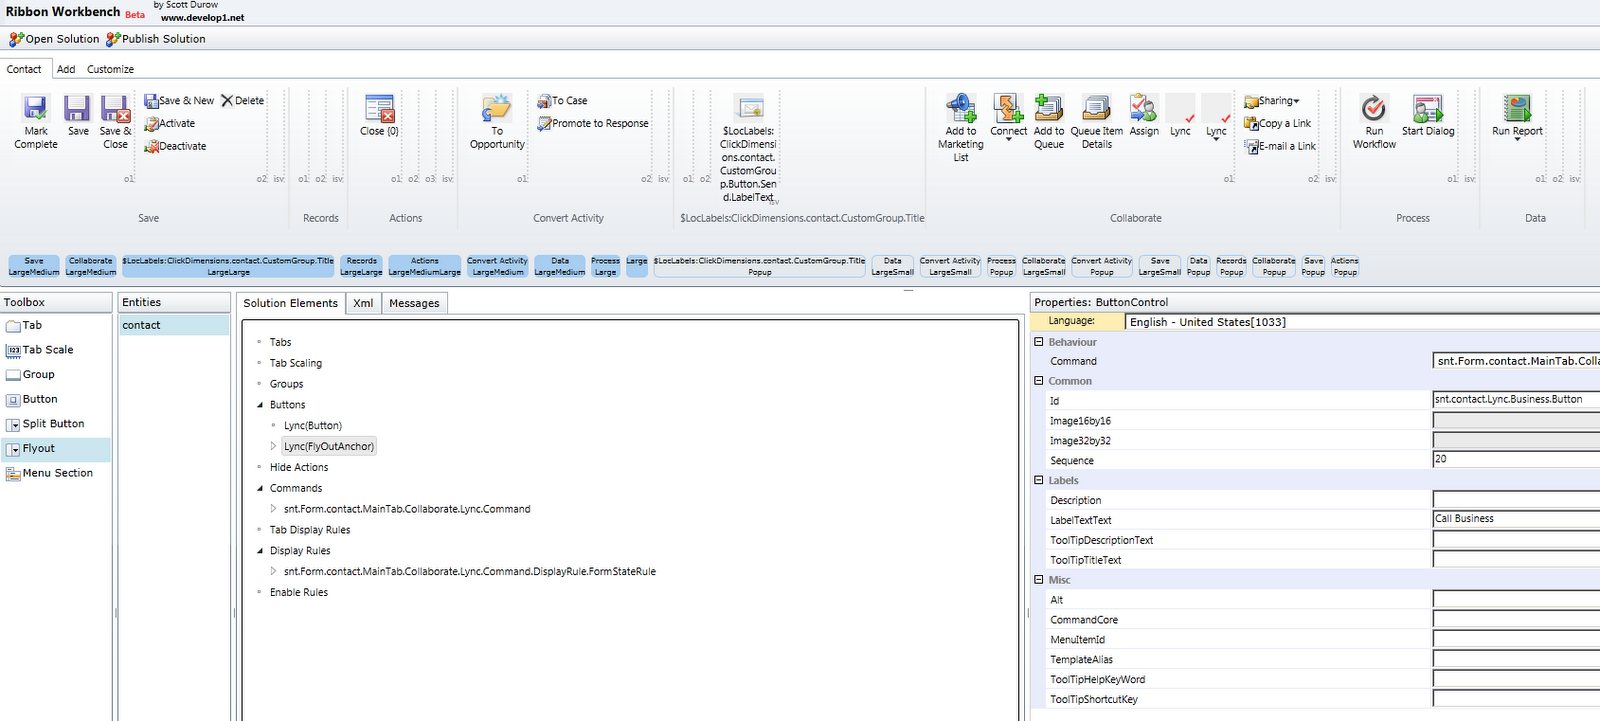Click the Mark Complete ribbon icon

pos(36,108)
